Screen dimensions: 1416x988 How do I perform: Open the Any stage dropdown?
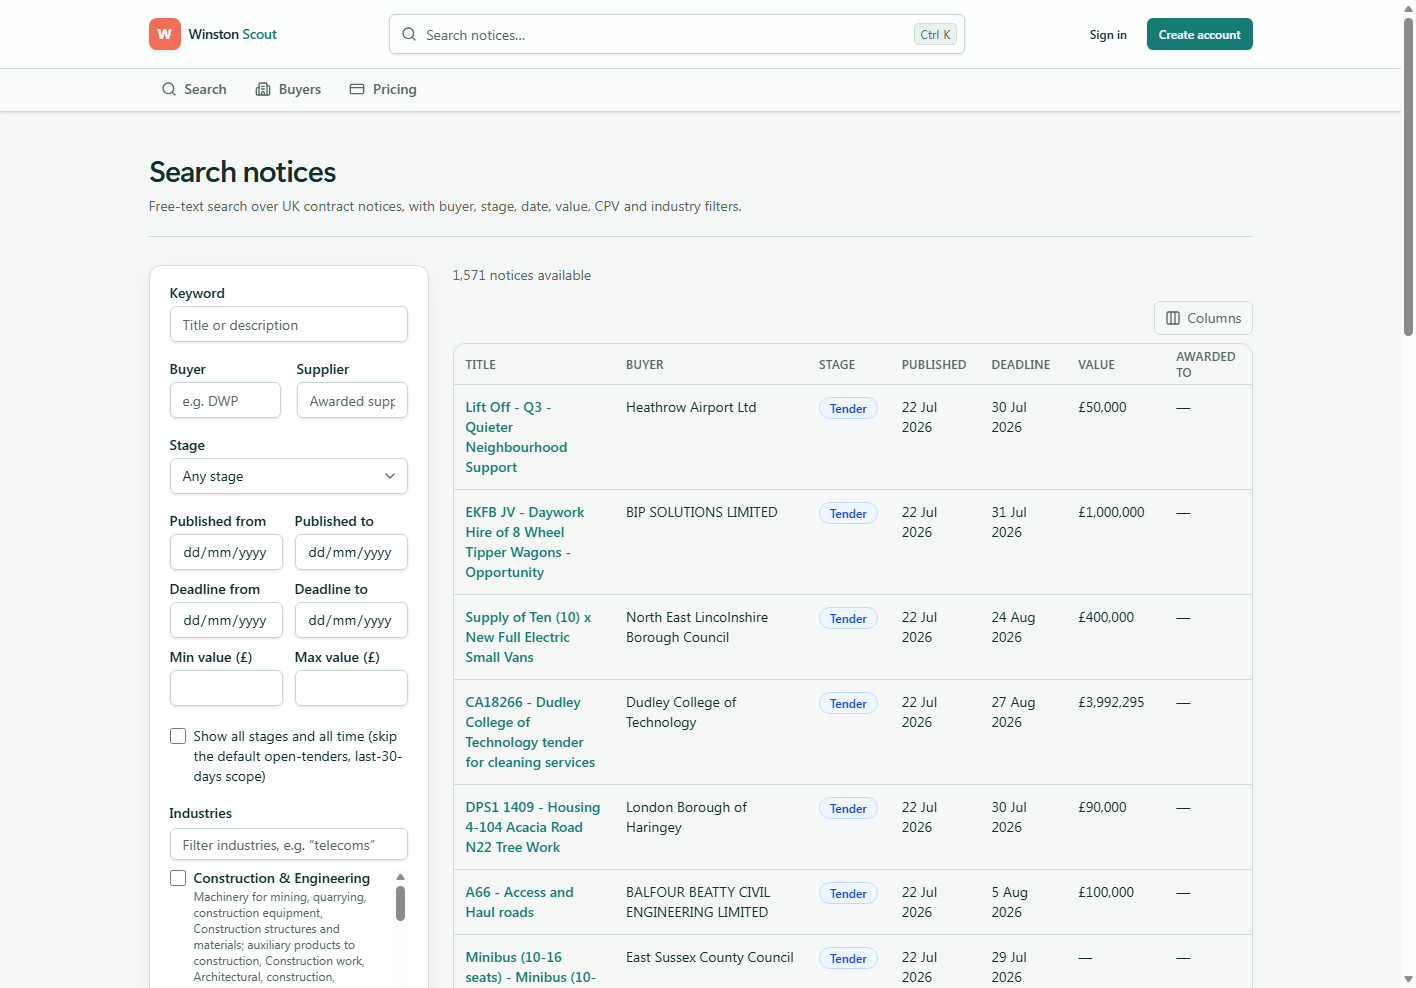click(288, 476)
